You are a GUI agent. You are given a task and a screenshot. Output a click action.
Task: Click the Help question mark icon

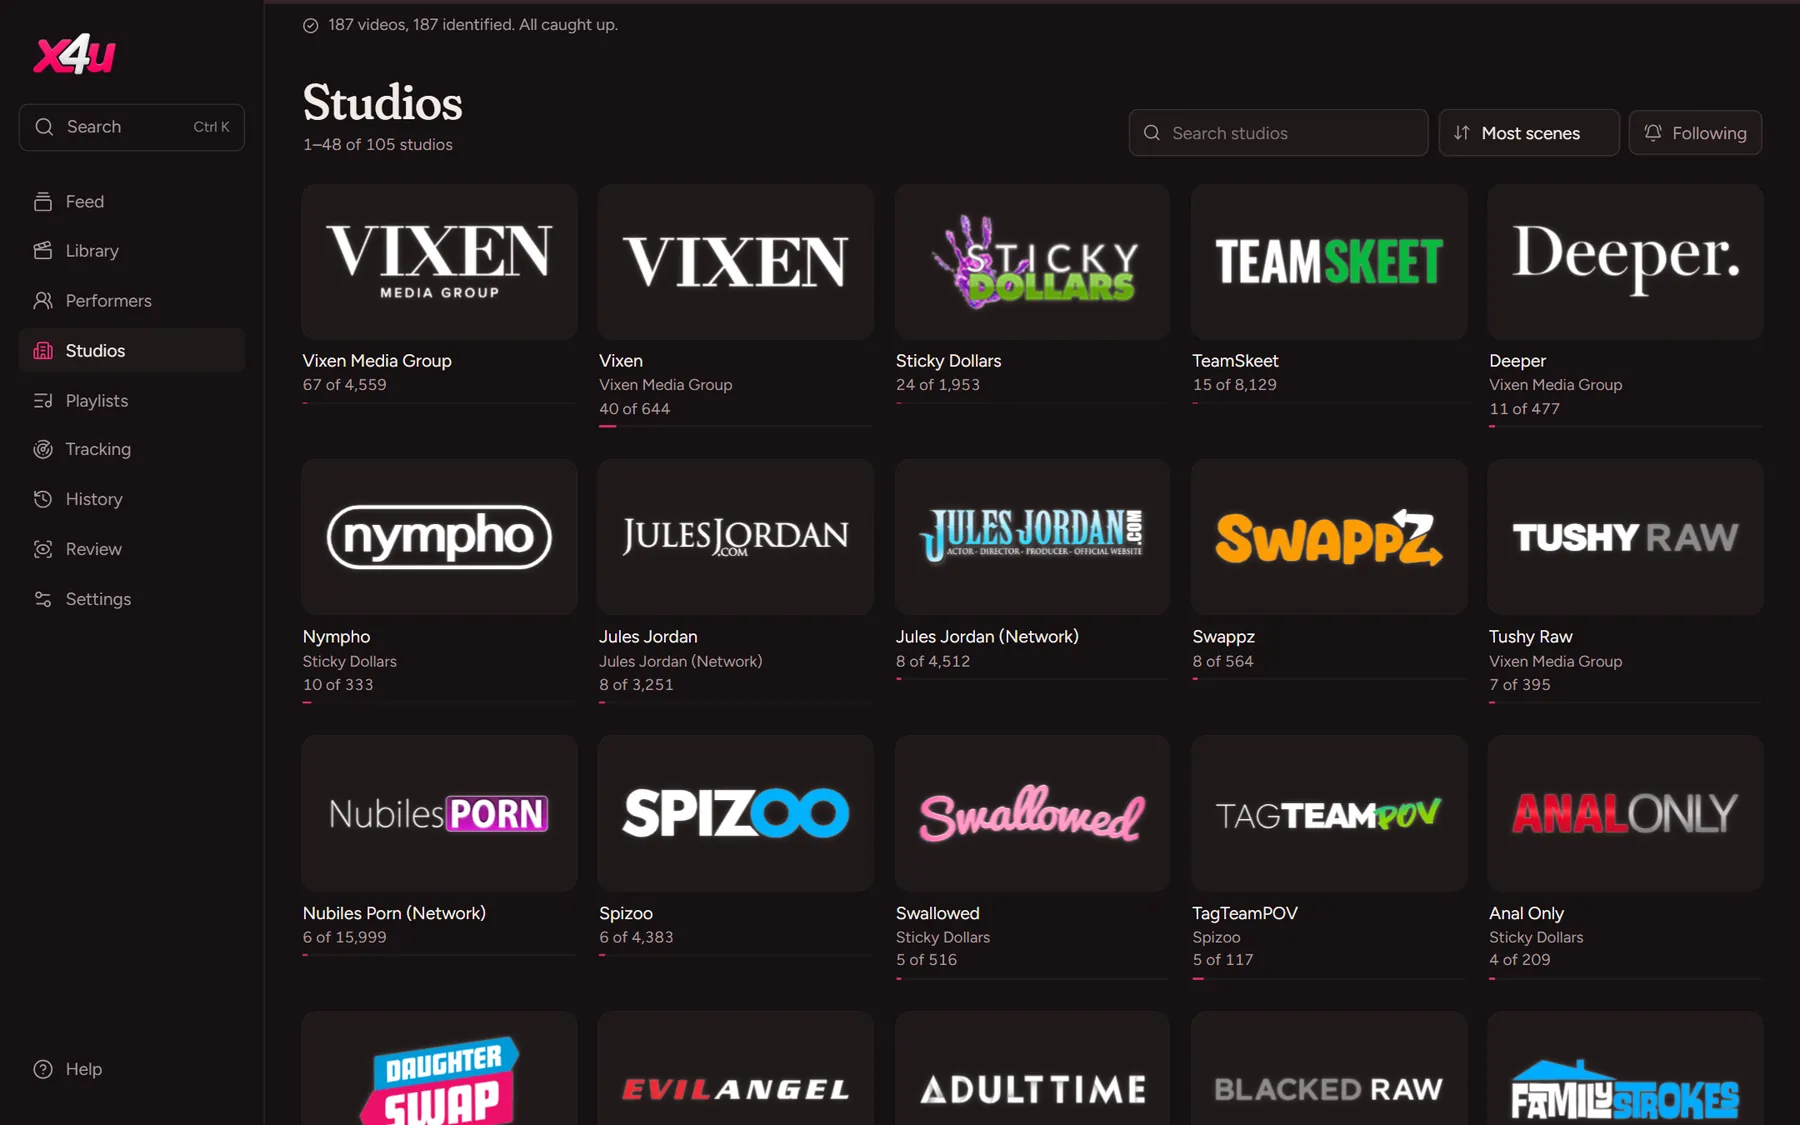pos(43,1069)
